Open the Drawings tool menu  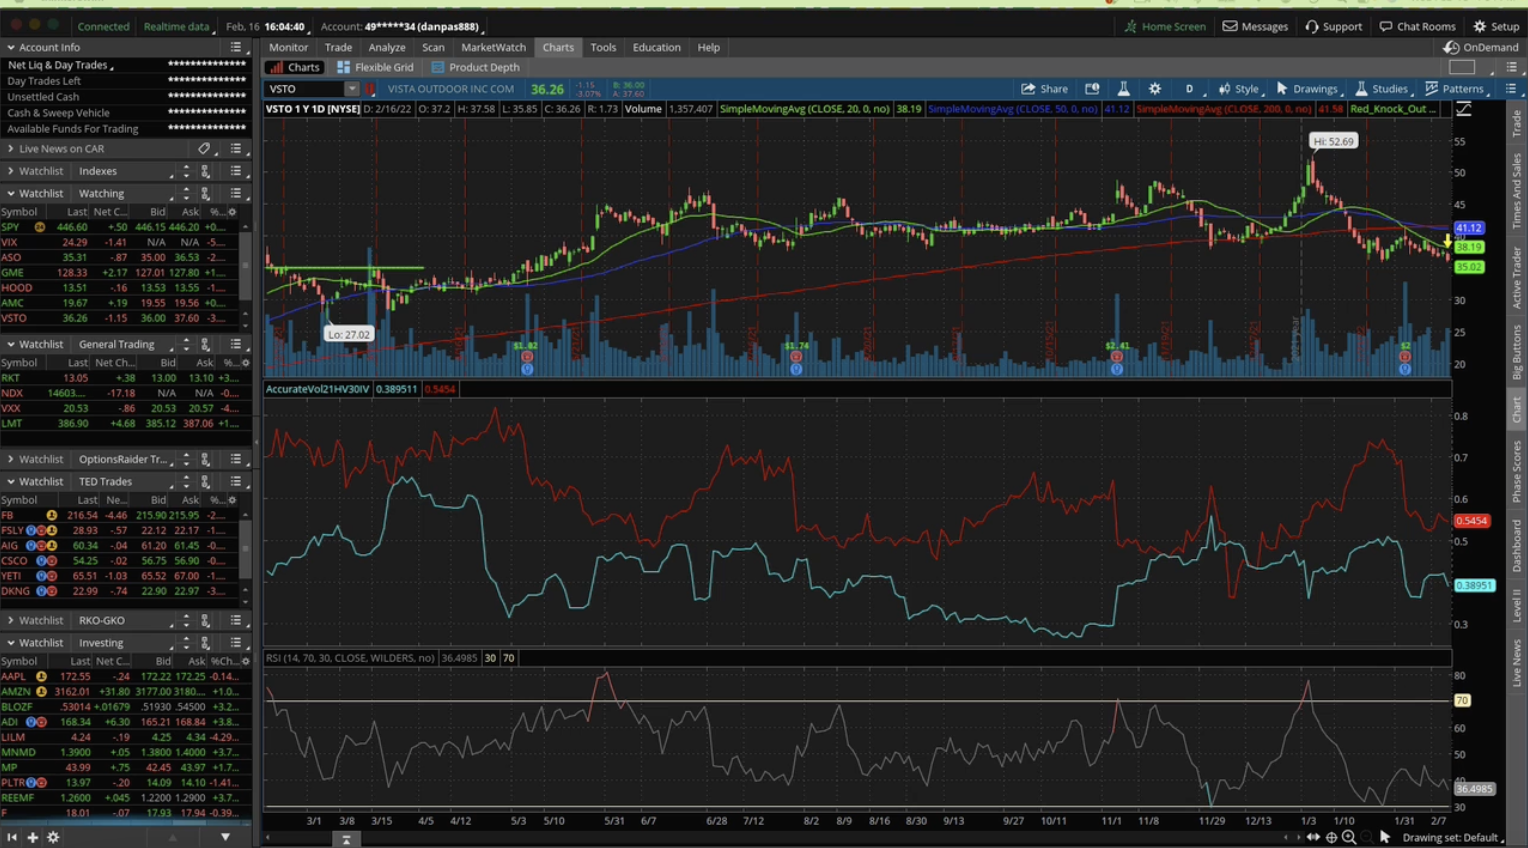(x=1308, y=89)
